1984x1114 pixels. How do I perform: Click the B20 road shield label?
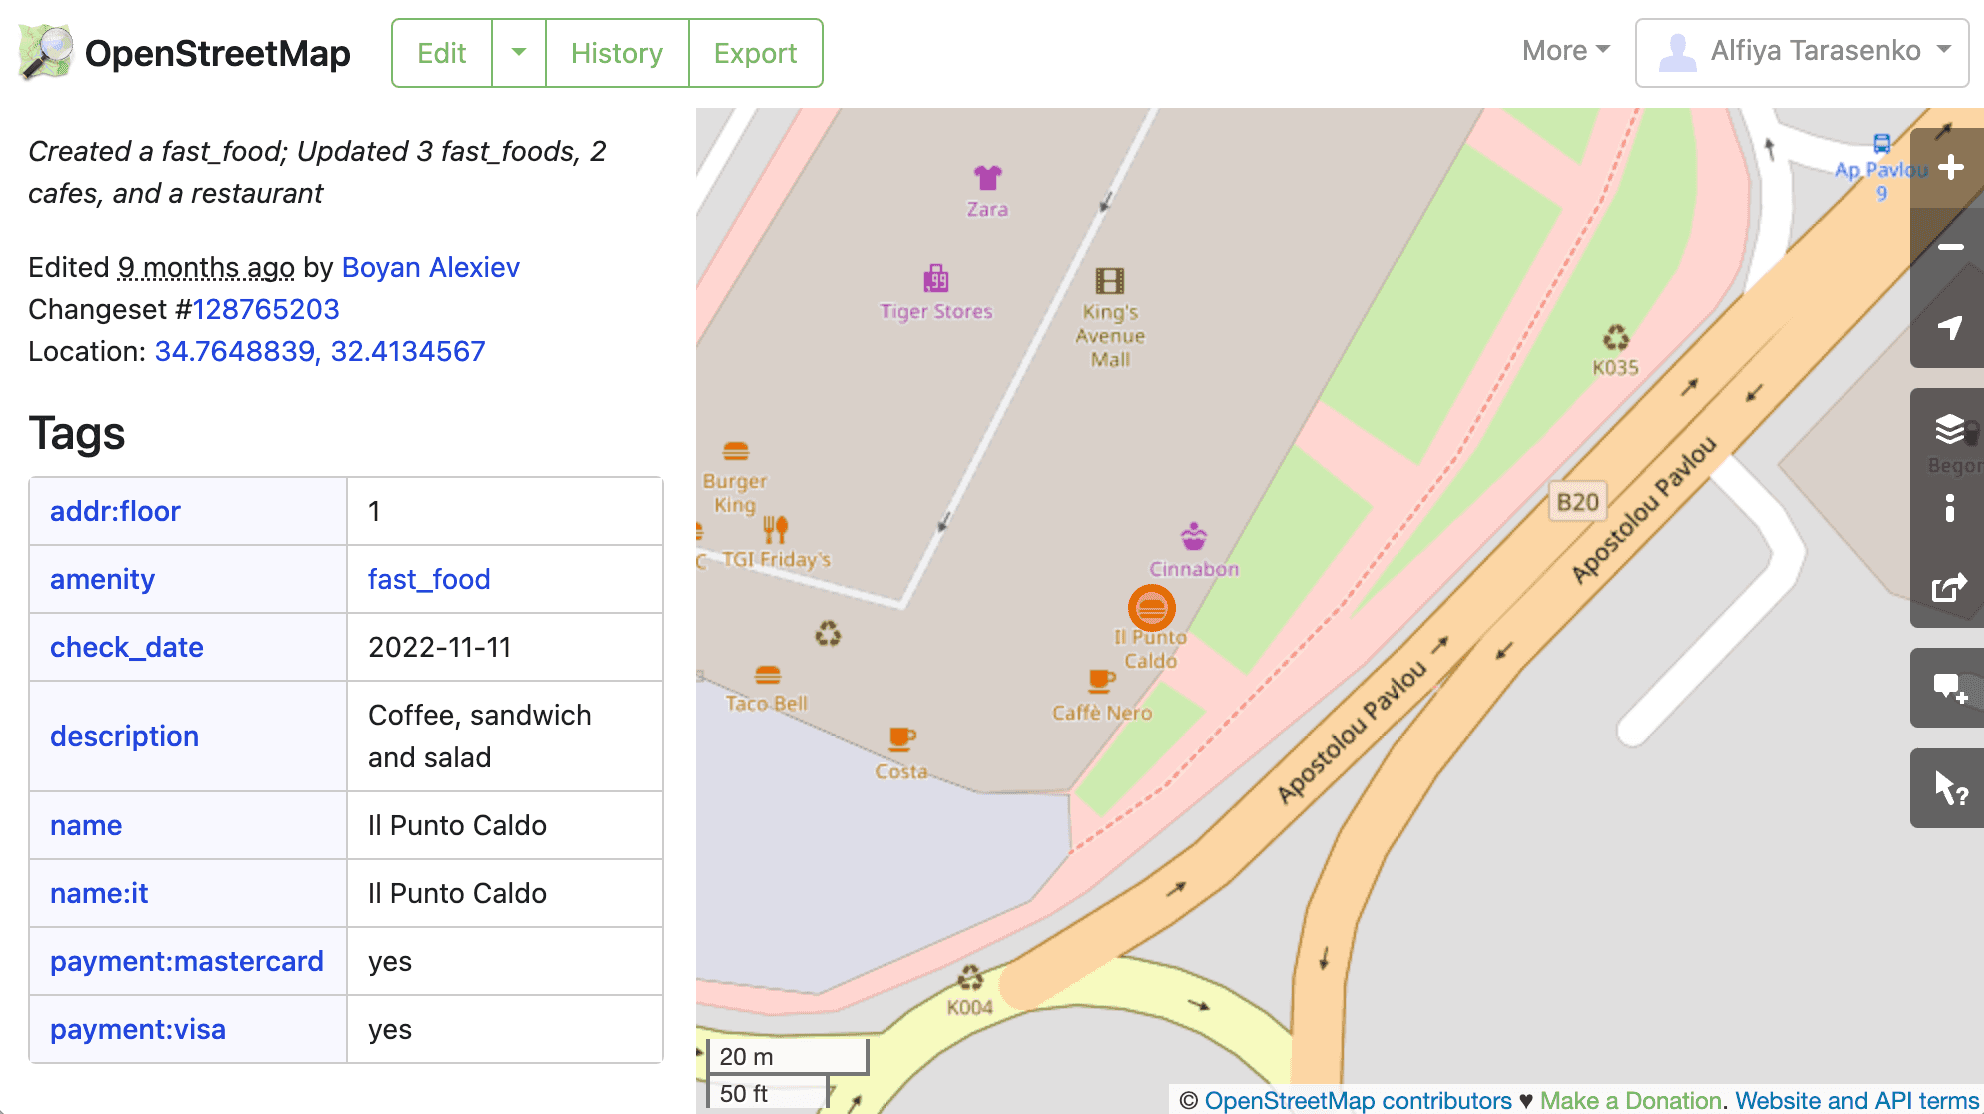tap(1578, 502)
